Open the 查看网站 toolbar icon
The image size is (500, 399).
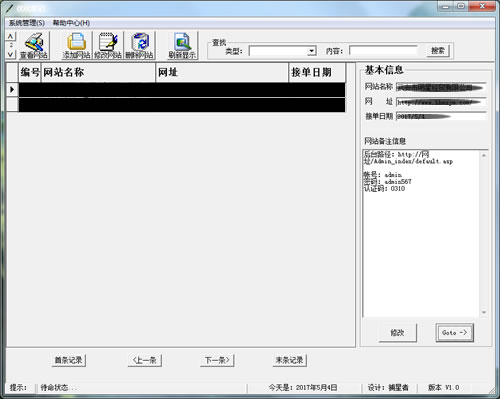pos(34,46)
